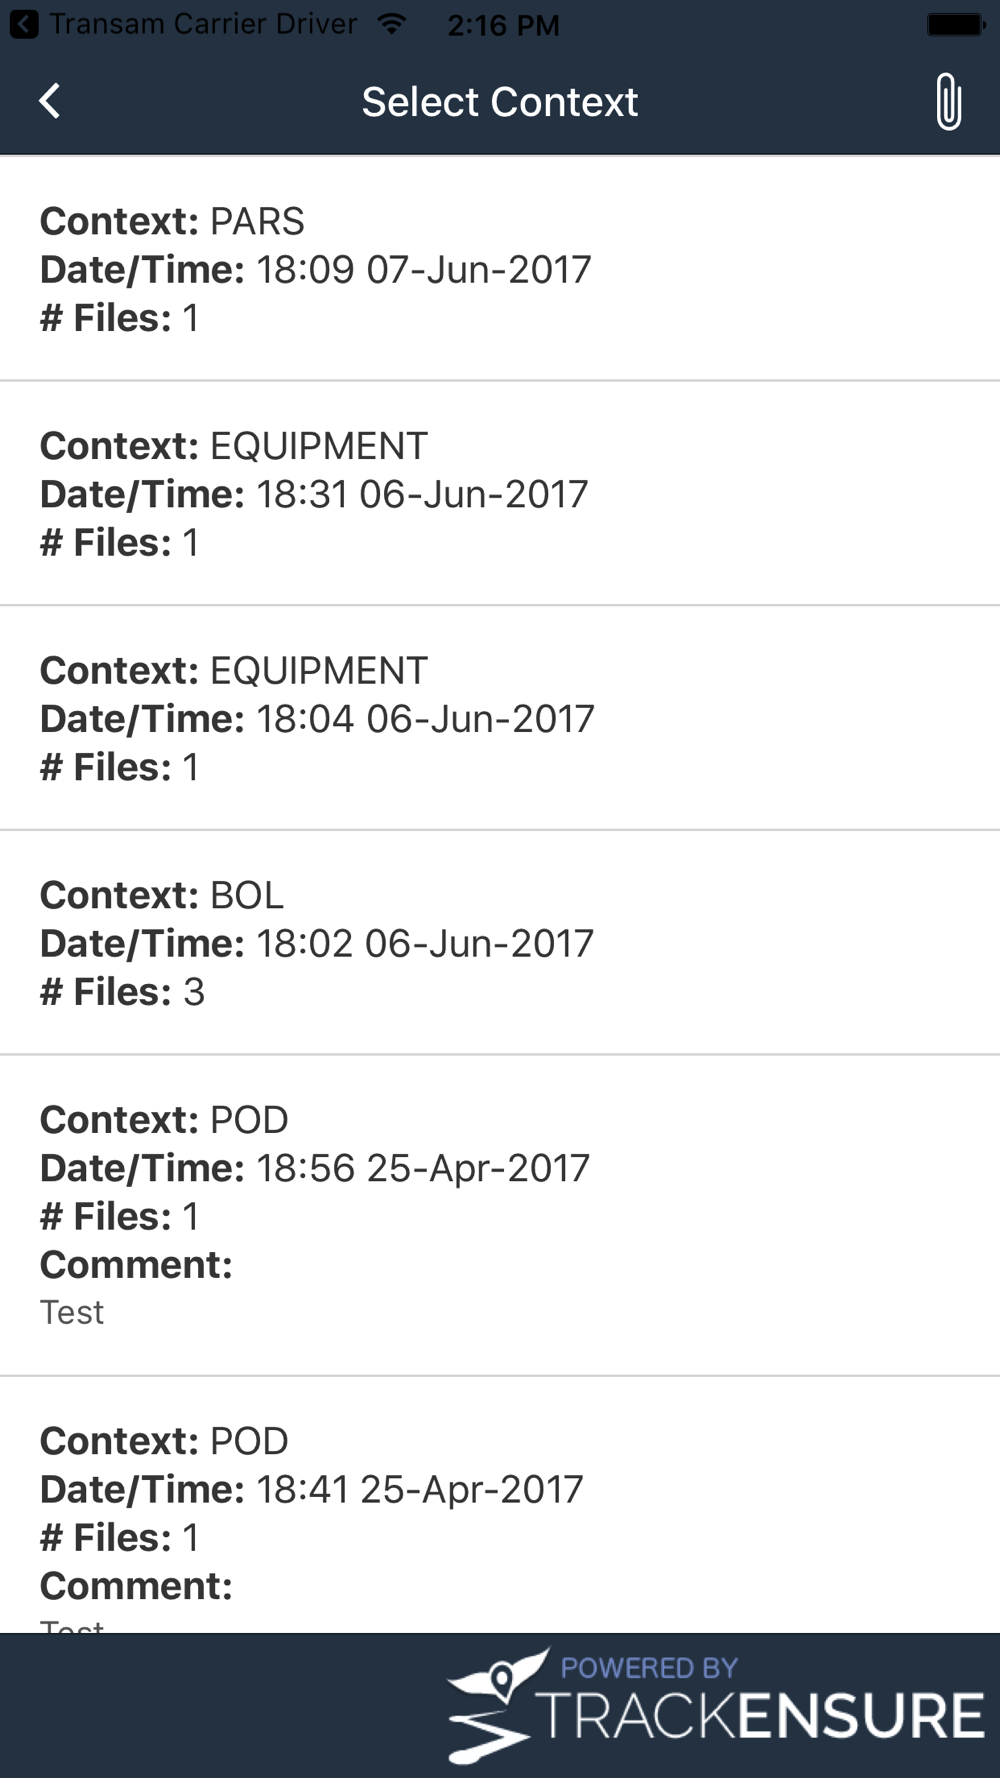Choose EQUIPMENT entry dated 18:04 06-Jun-2017

(500, 718)
